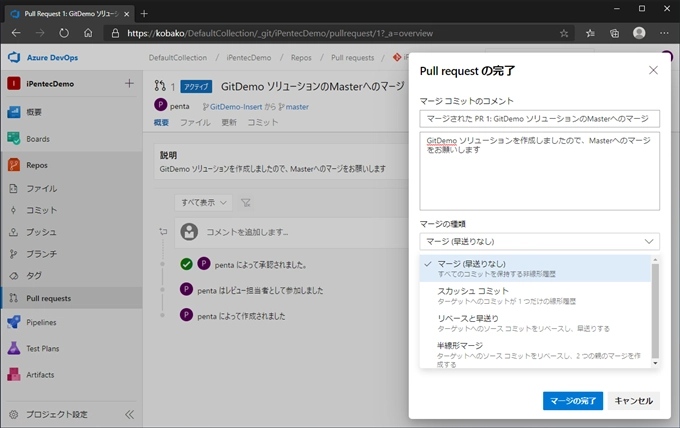
Task: Click DefaultCollection breadcrumb
Action: point(178,58)
